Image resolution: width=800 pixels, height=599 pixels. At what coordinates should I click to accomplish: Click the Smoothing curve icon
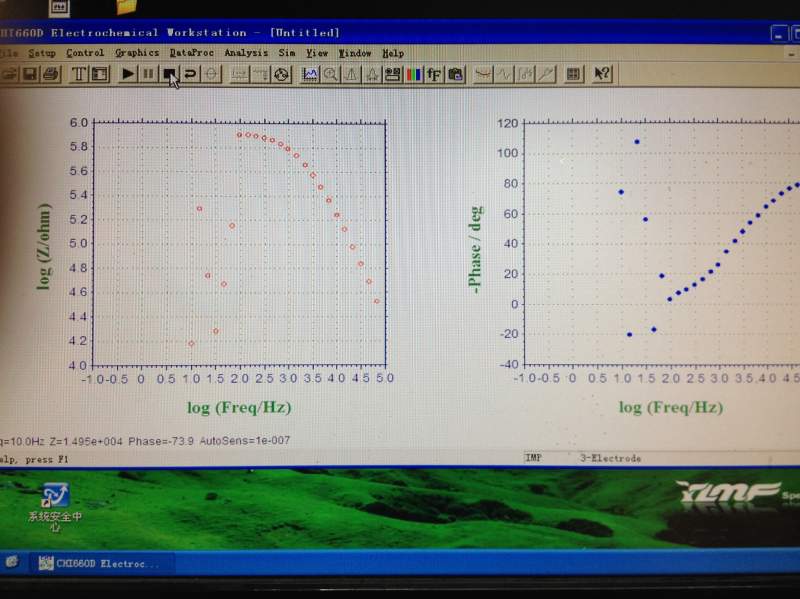(483, 74)
